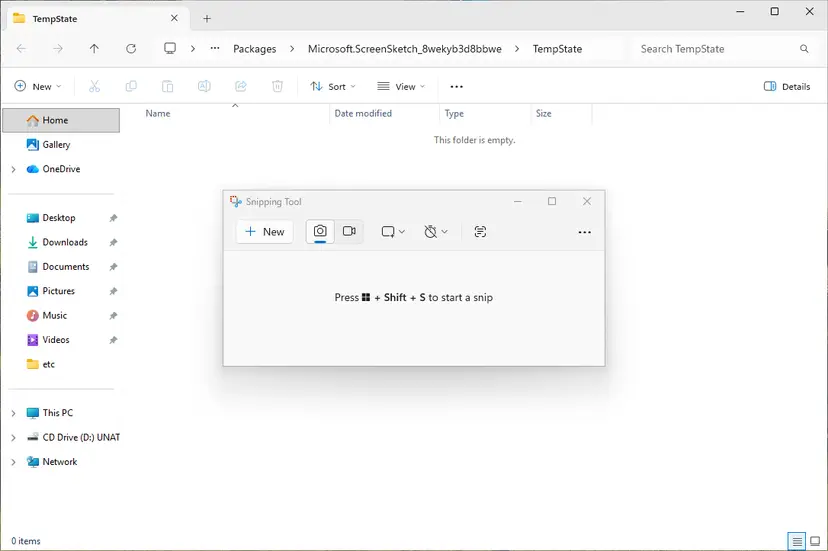
Task: Click the Delete trash icon
Action: (277, 86)
